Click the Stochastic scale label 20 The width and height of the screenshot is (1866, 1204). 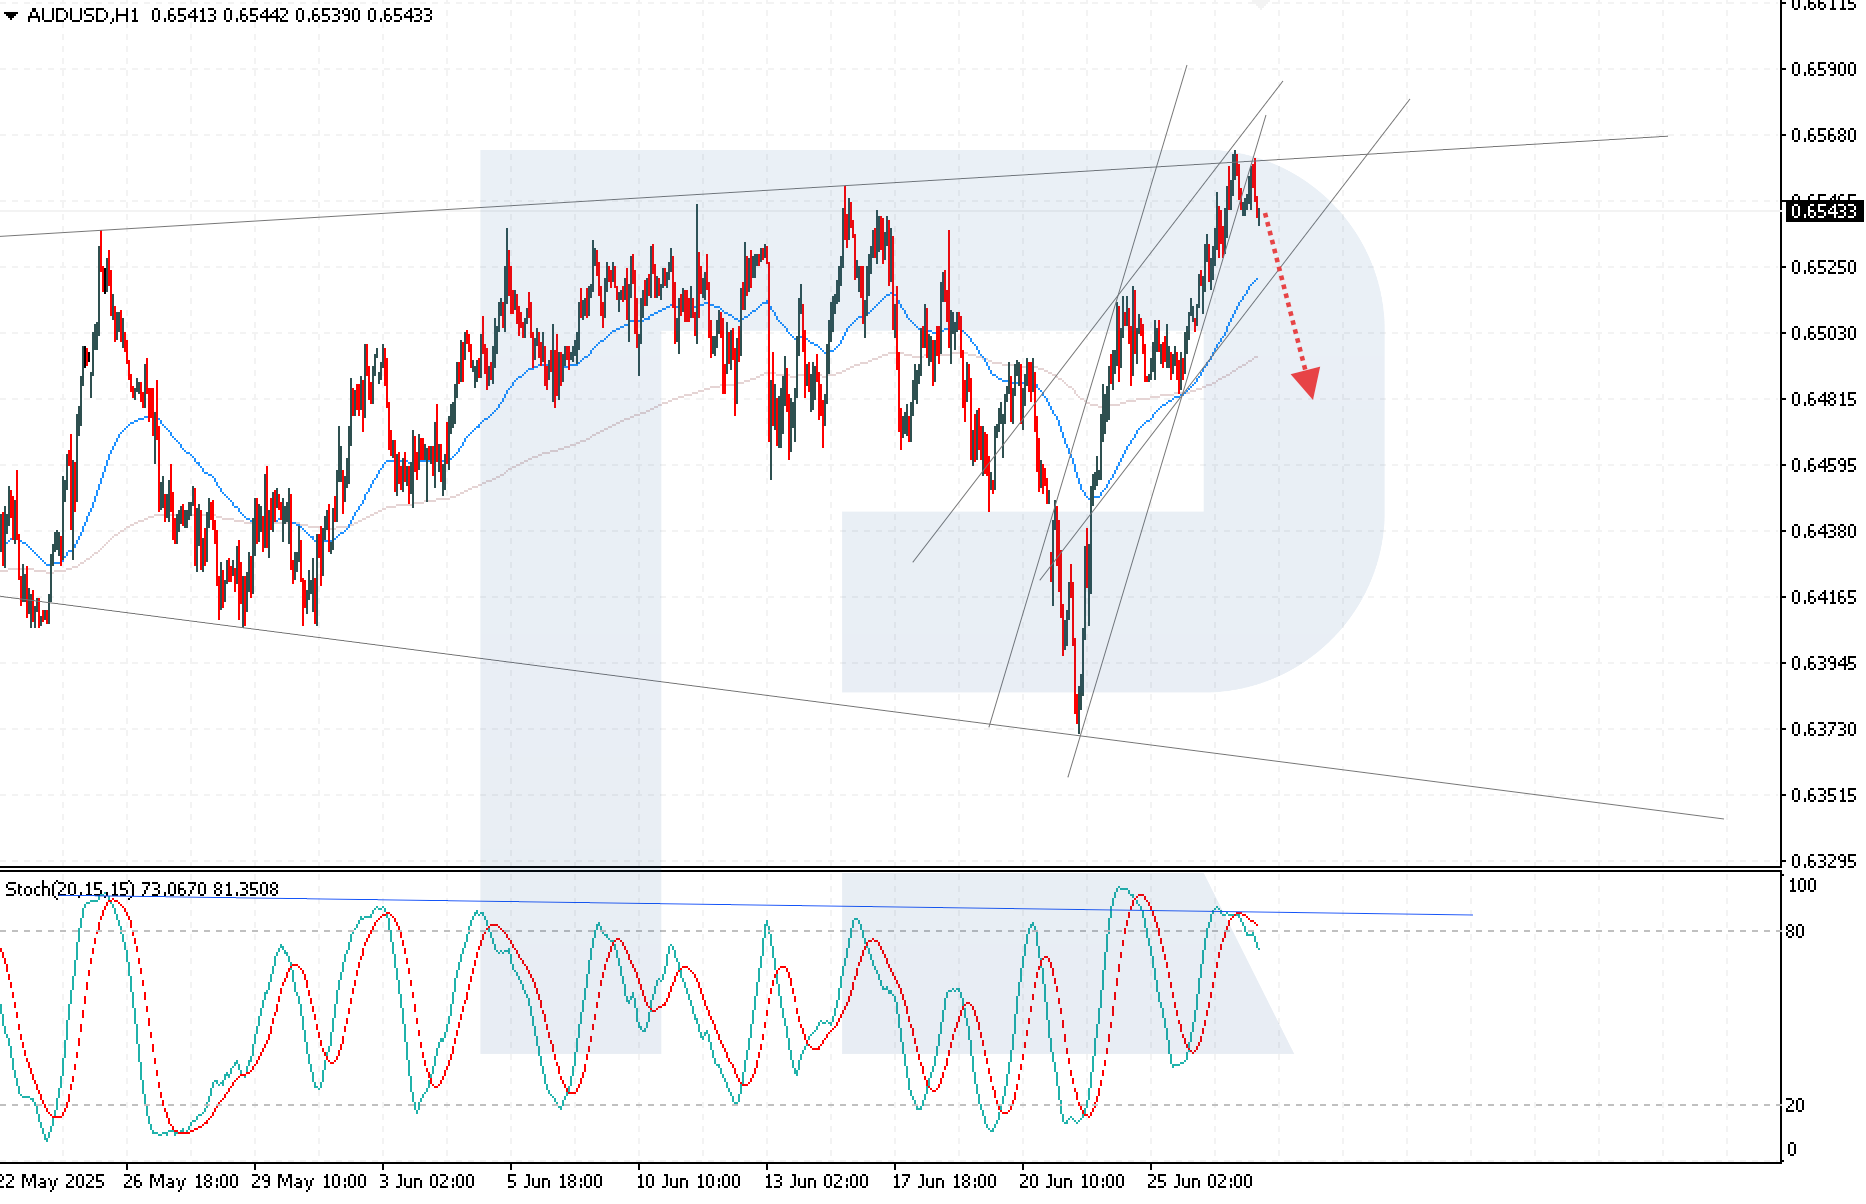(x=1797, y=1106)
